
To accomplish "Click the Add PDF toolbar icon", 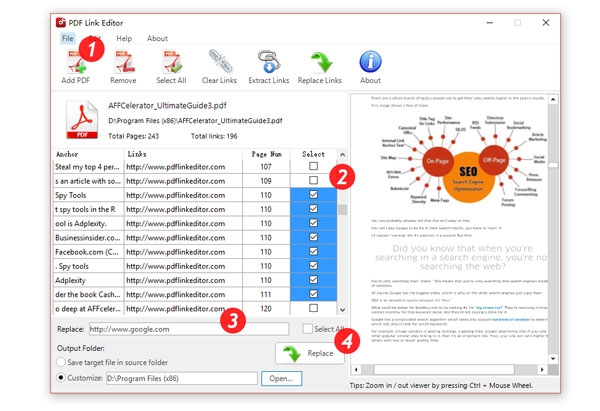I will pyautogui.click(x=76, y=63).
